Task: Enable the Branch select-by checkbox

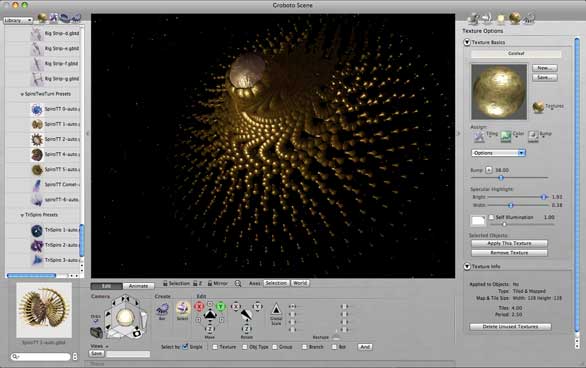Action: (305, 347)
